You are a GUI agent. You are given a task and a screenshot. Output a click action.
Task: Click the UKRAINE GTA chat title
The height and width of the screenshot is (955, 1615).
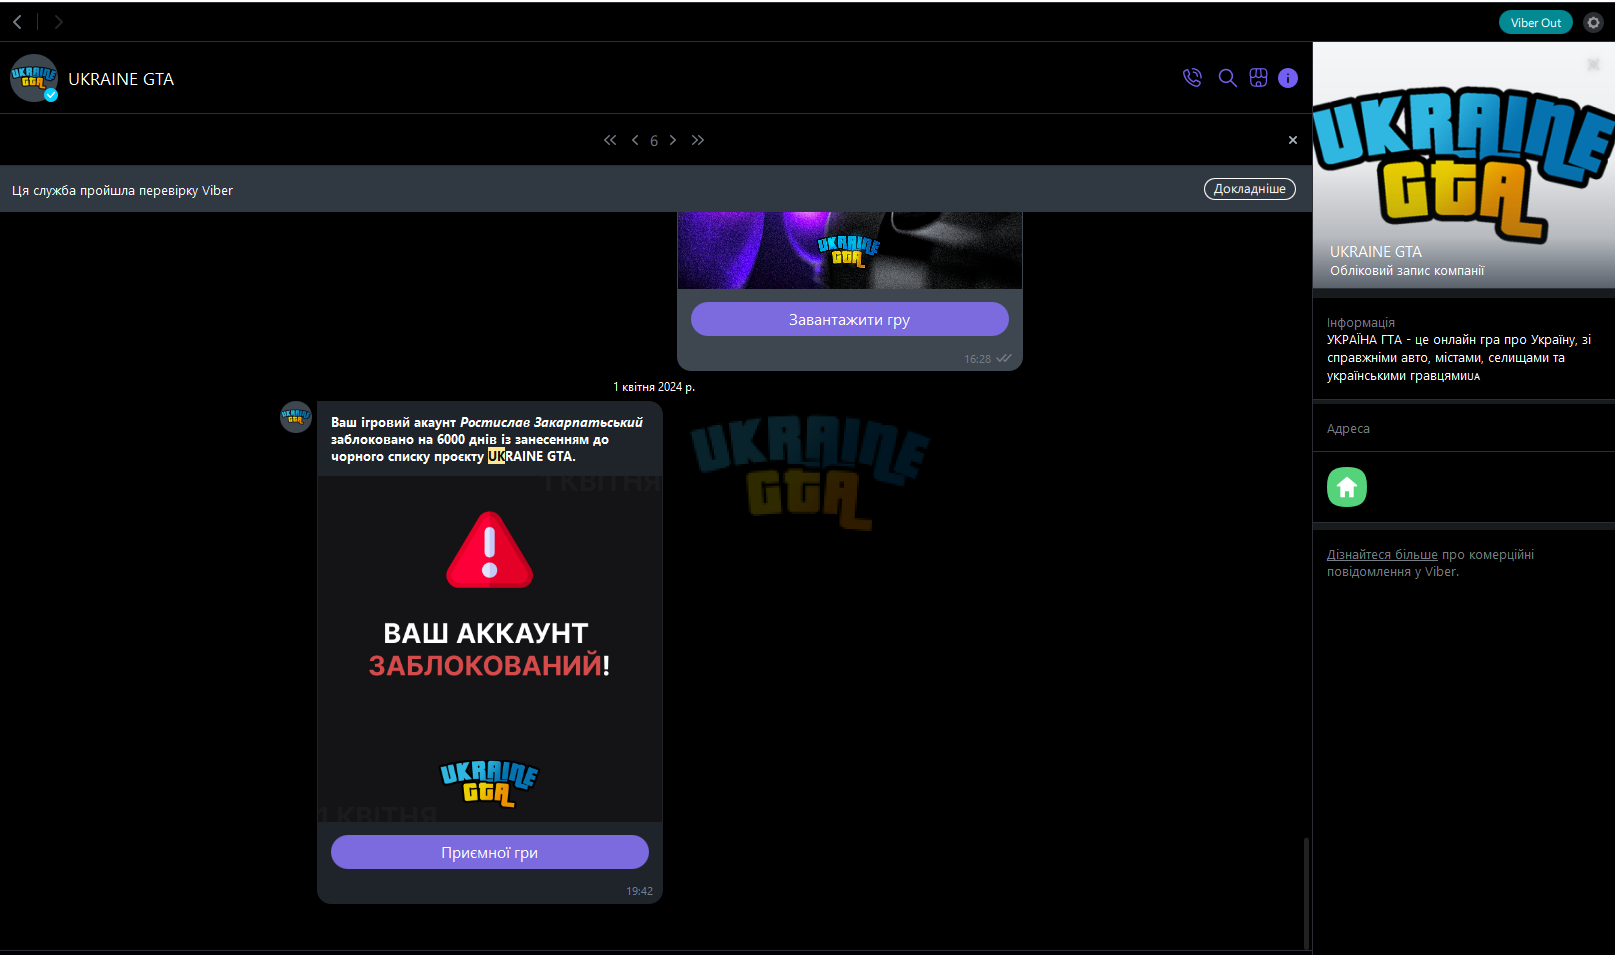[x=121, y=79]
